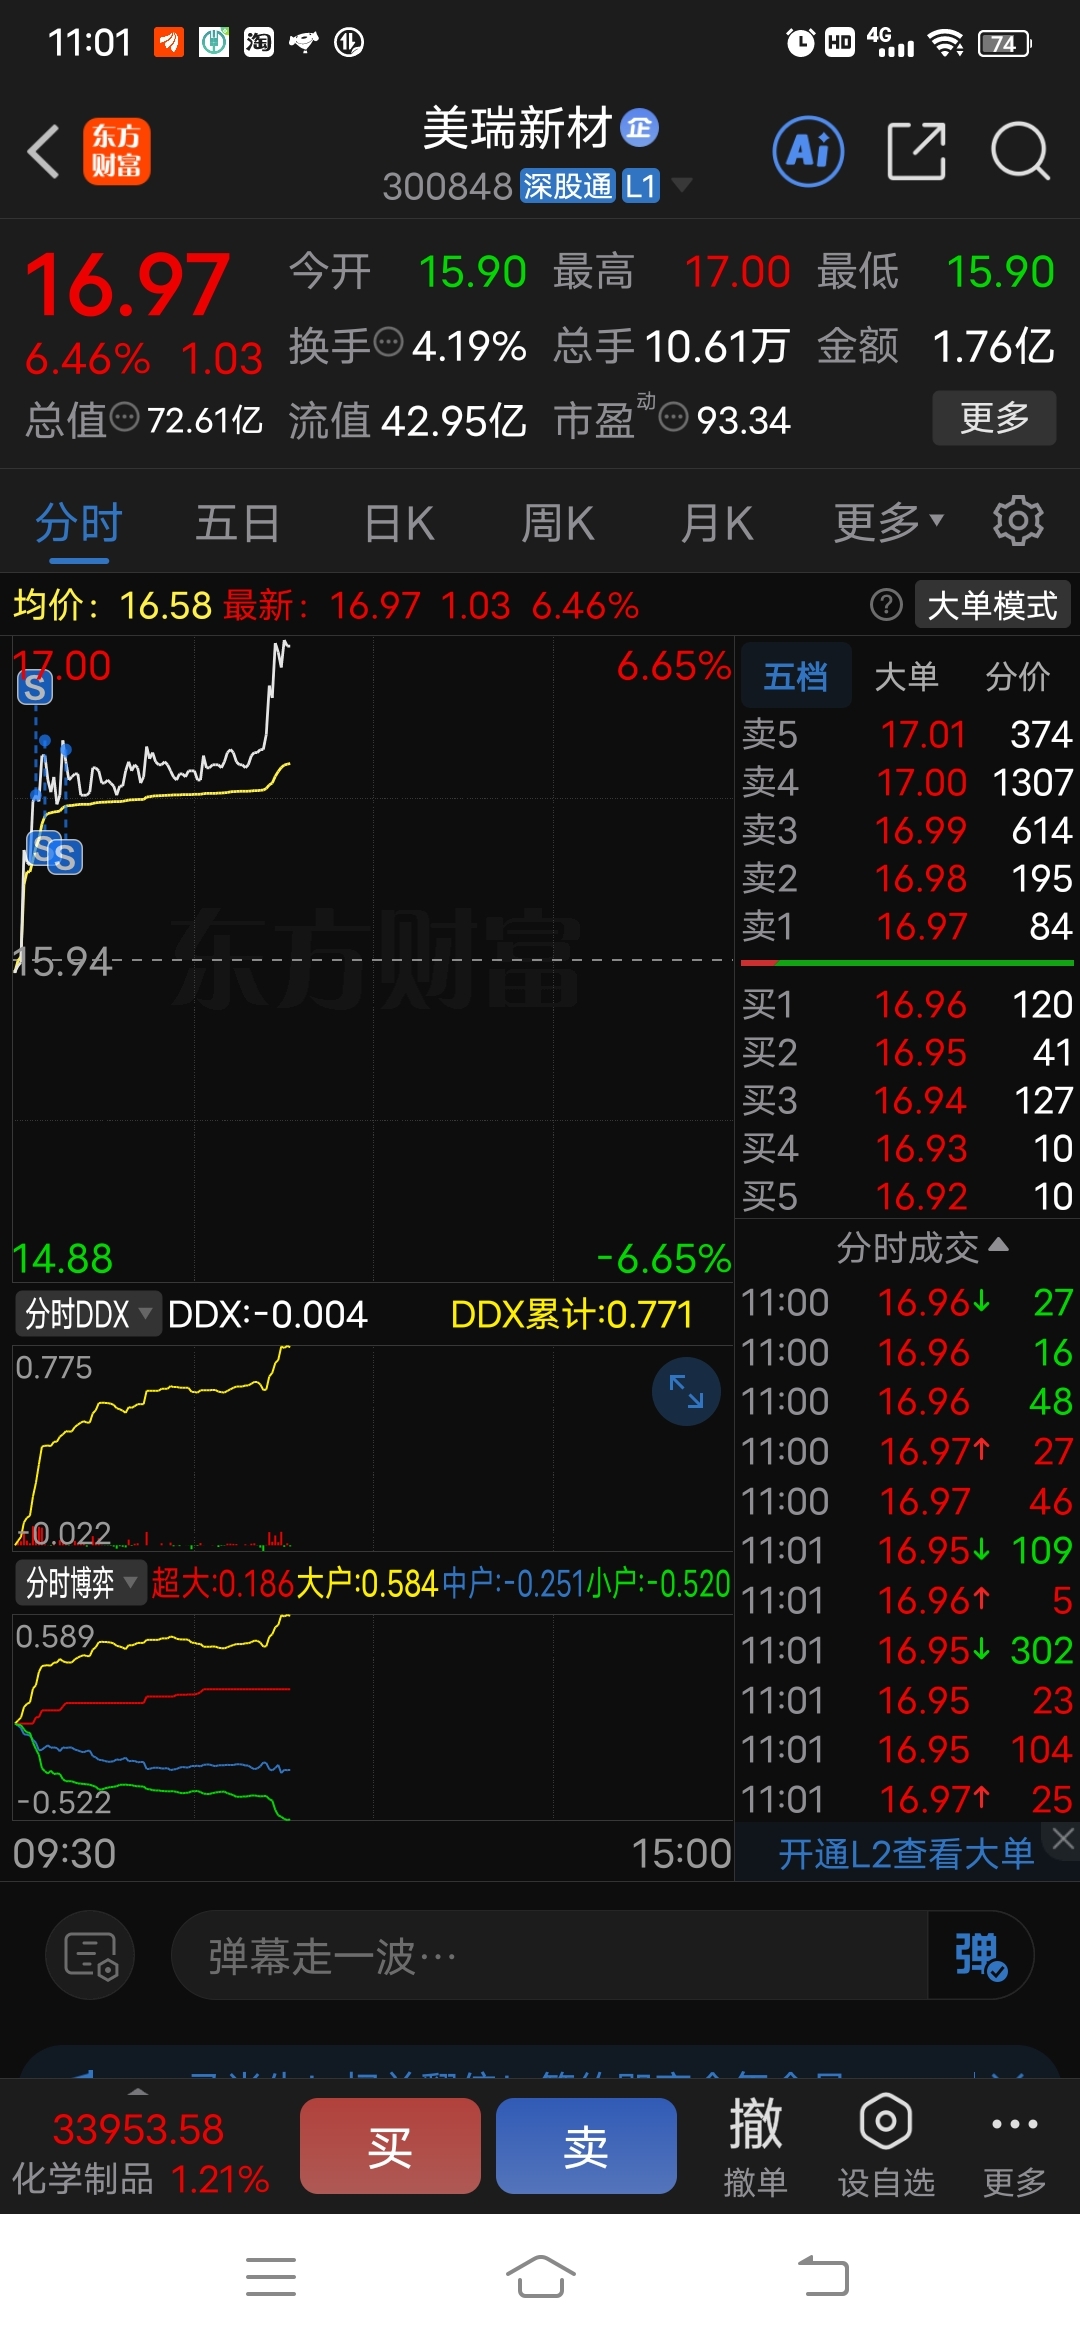Image resolution: width=1080 pixels, height=2340 pixels.
Task: Switch to 日K chart tab
Action: (399, 522)
